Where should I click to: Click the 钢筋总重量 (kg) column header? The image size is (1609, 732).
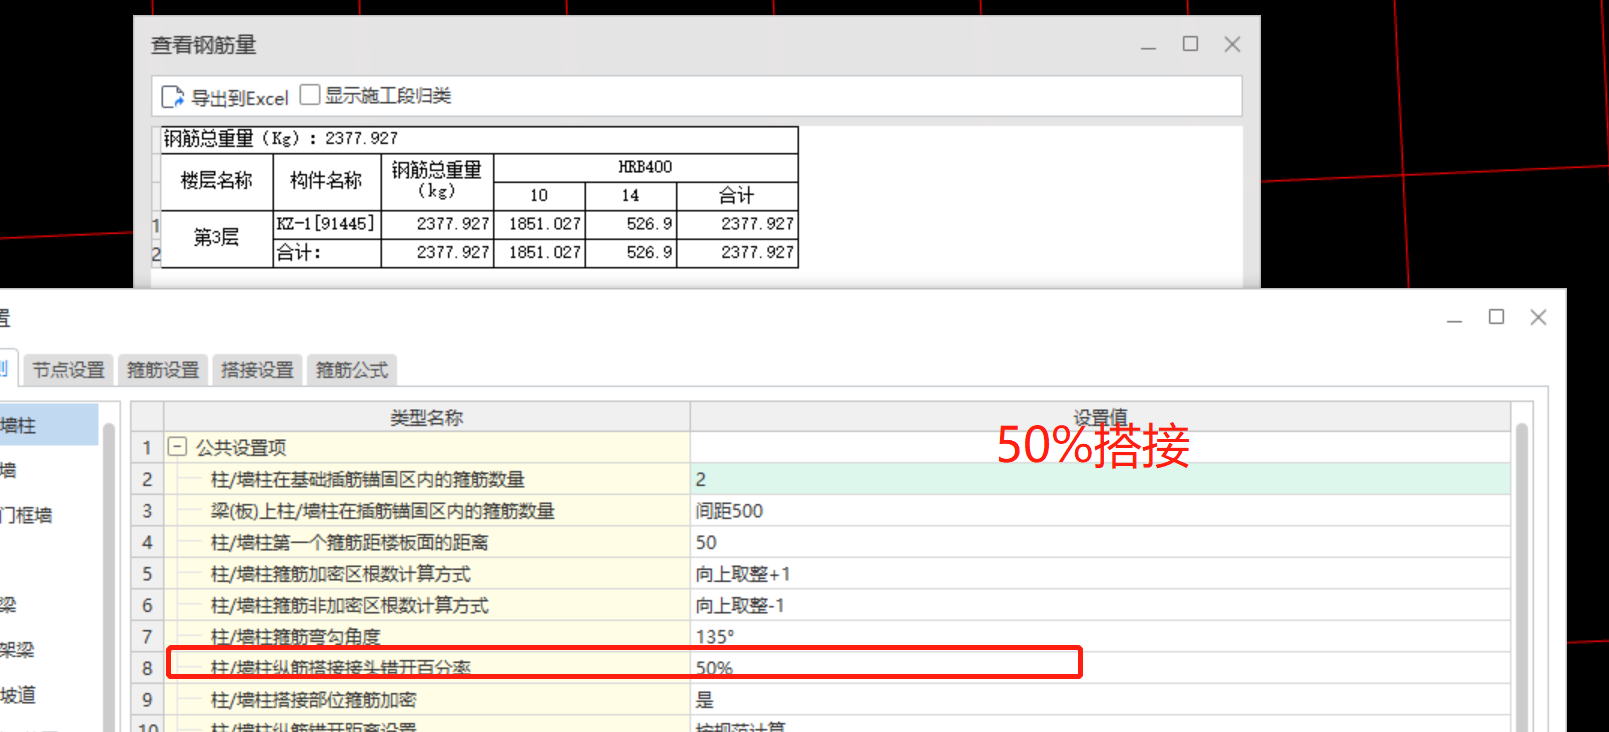pos(436,181)
